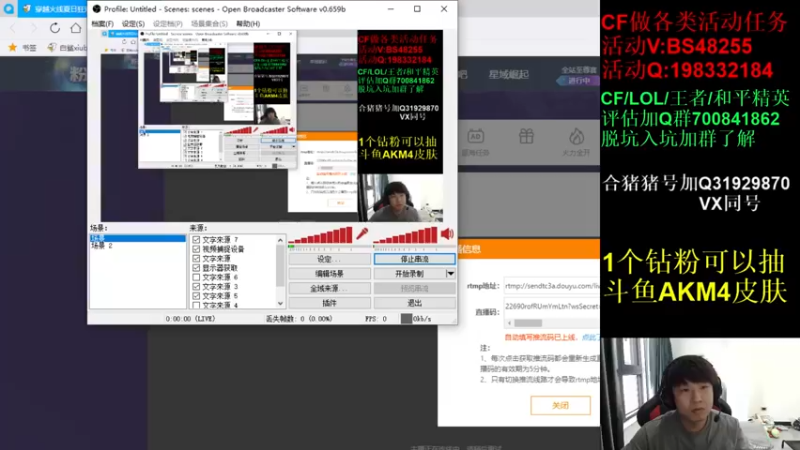Click the 自鱼xiub bookmark favicon
The width and height of the screenshot is (800, 450).
point(52,47)
